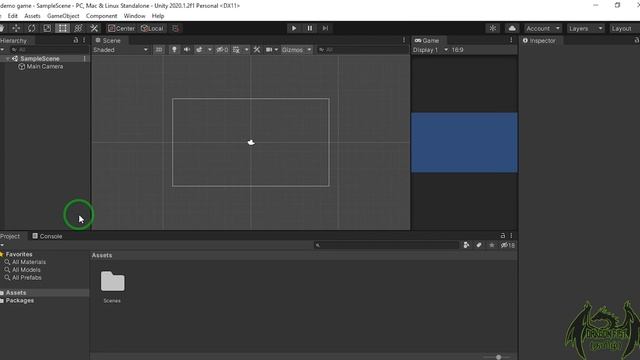Open the Account dropdown
Image resolution: width=640 pixels, height=360 pixels.
point(542,28)
